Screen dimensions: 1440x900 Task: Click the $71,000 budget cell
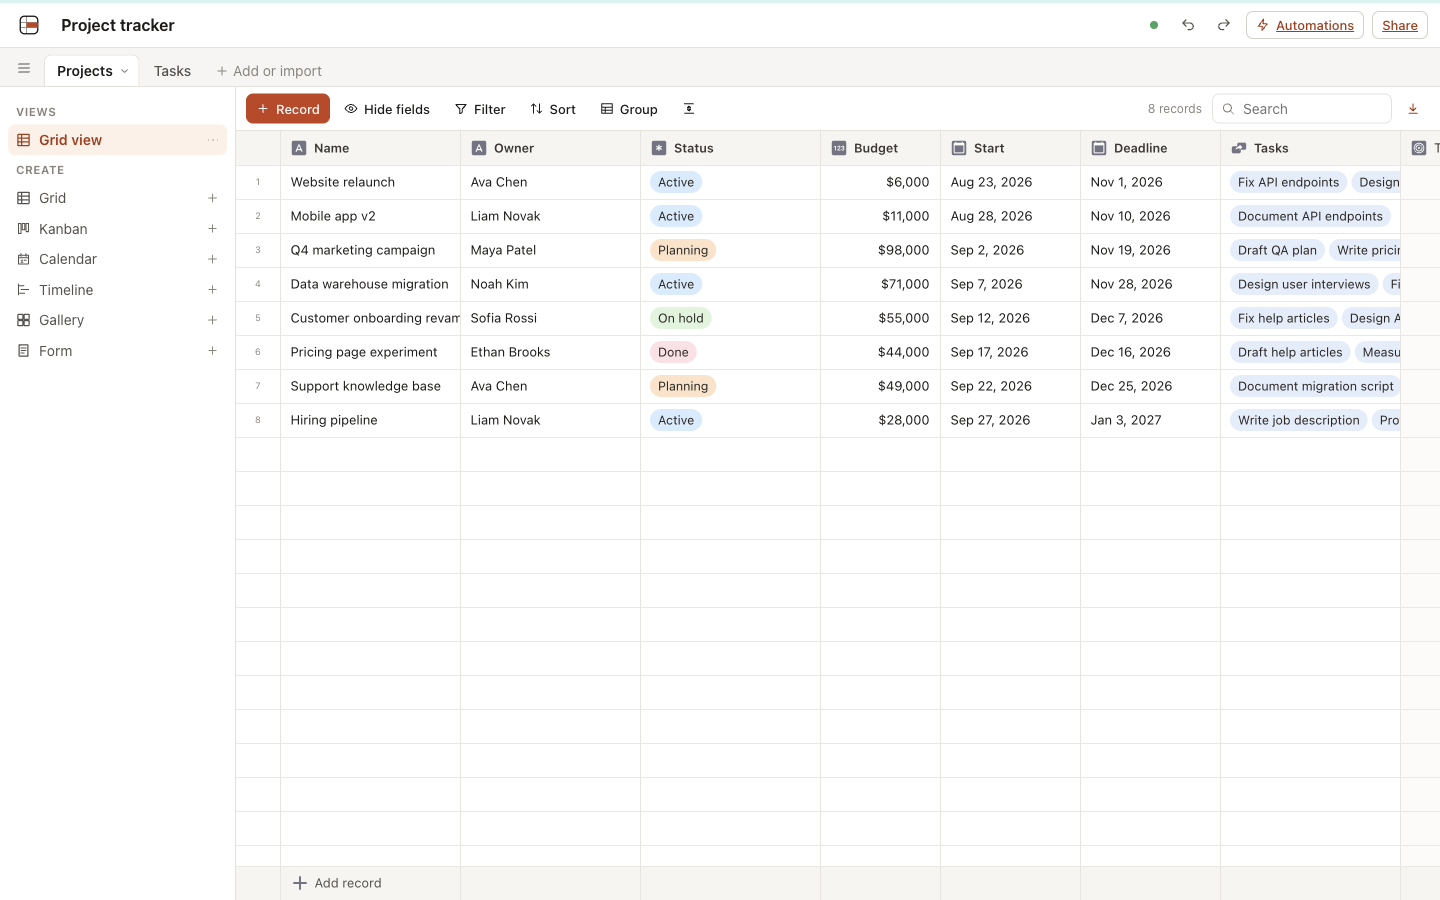point(880,284)
